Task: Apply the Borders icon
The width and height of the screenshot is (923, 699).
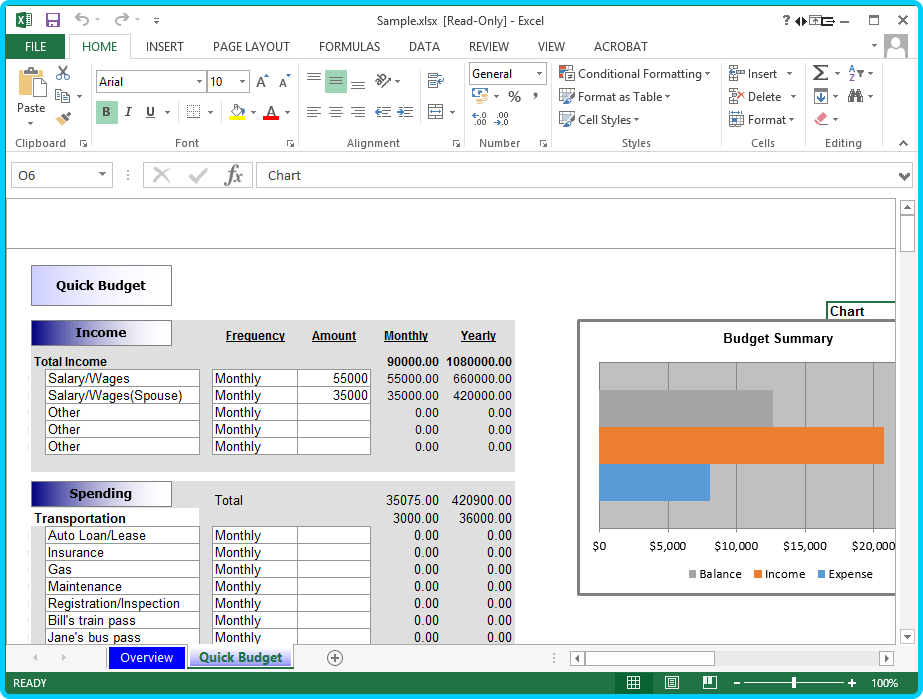Action: 193,112
